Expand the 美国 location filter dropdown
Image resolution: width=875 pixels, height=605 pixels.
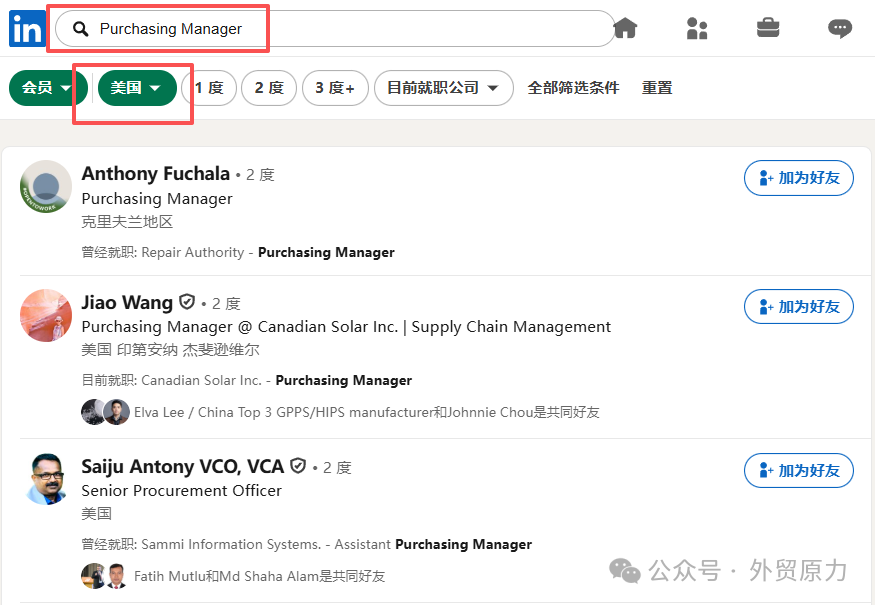137,88
